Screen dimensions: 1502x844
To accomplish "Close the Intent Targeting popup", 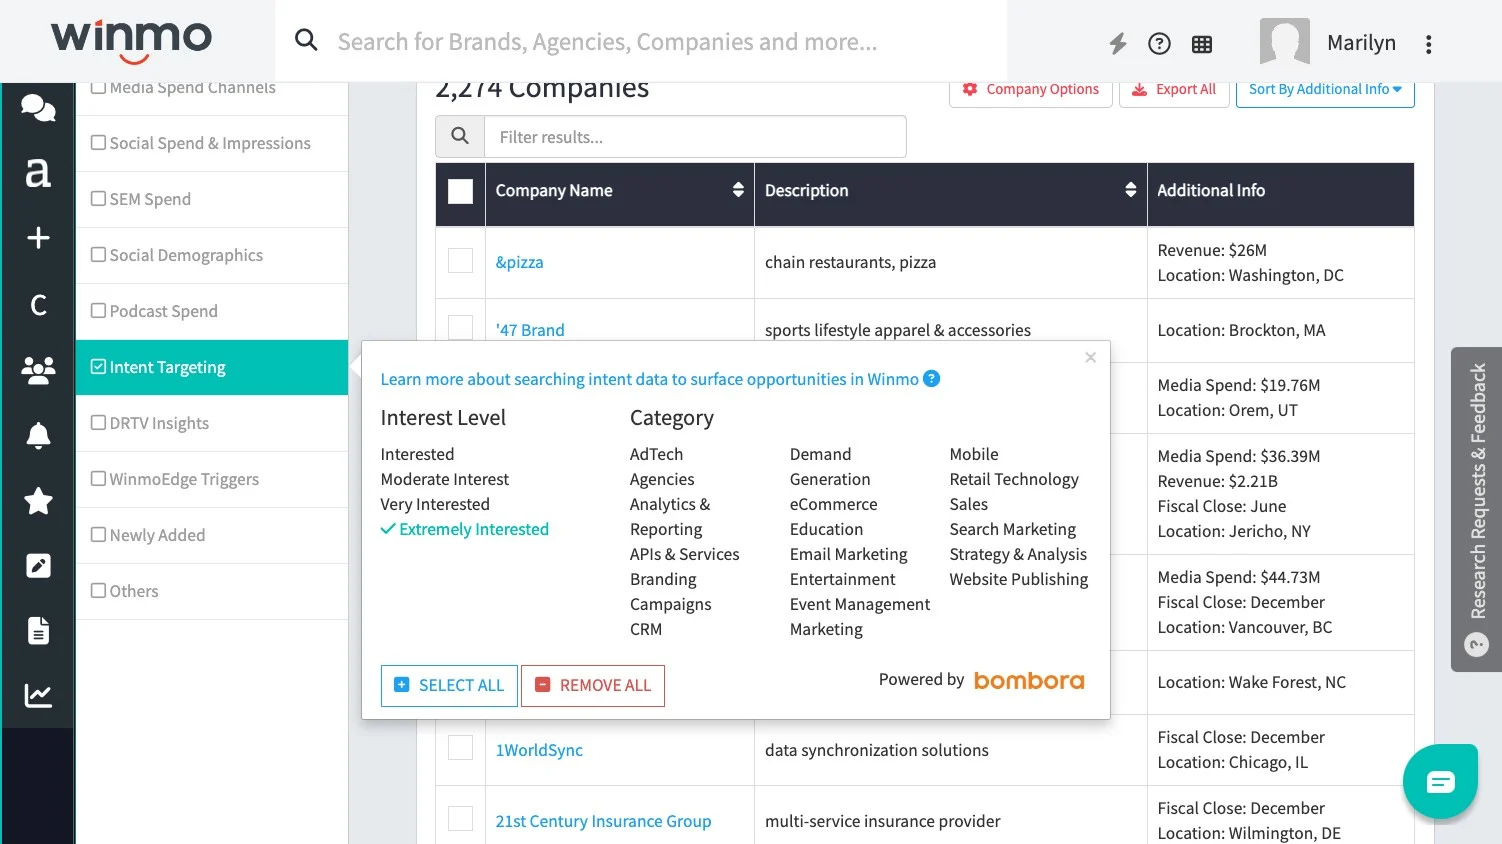I will pos(1091,357).
